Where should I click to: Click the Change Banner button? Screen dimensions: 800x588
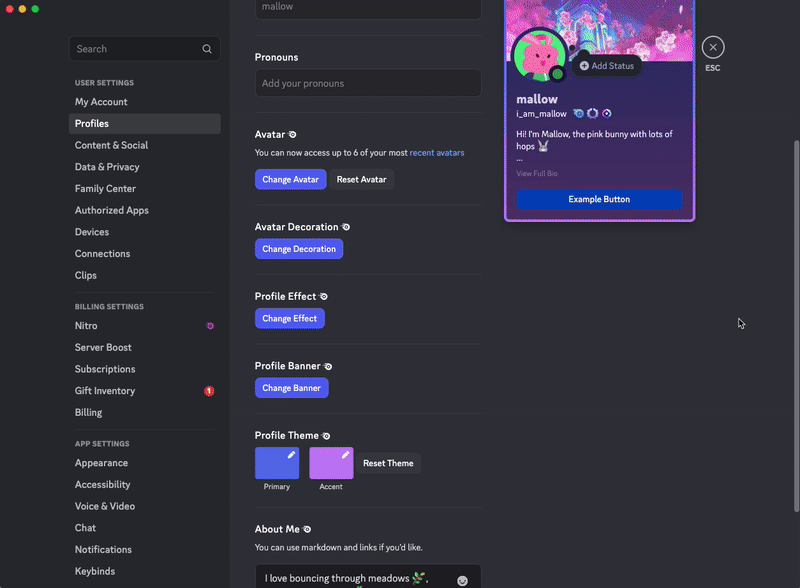(x=292, y=388)
